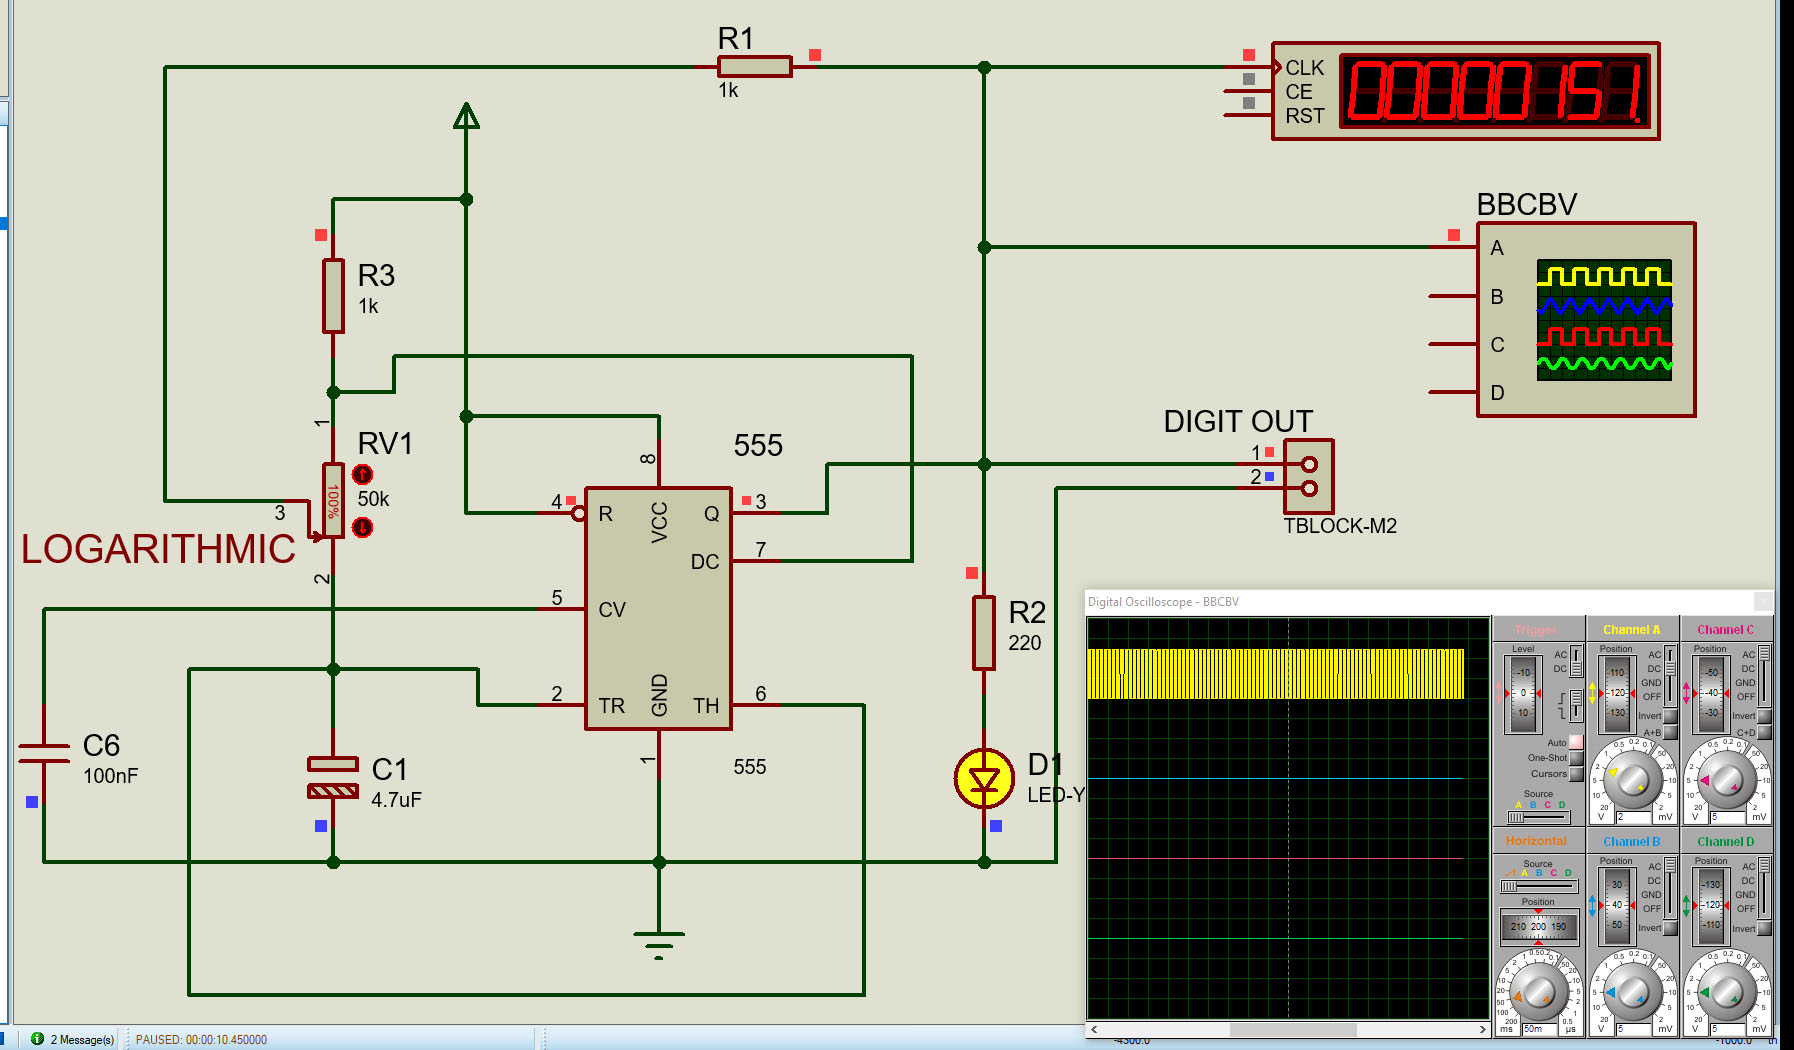Click the Trigger Level thumbwheel
This screenshot has height=1050, width=1794.
tap(1523, 693)
